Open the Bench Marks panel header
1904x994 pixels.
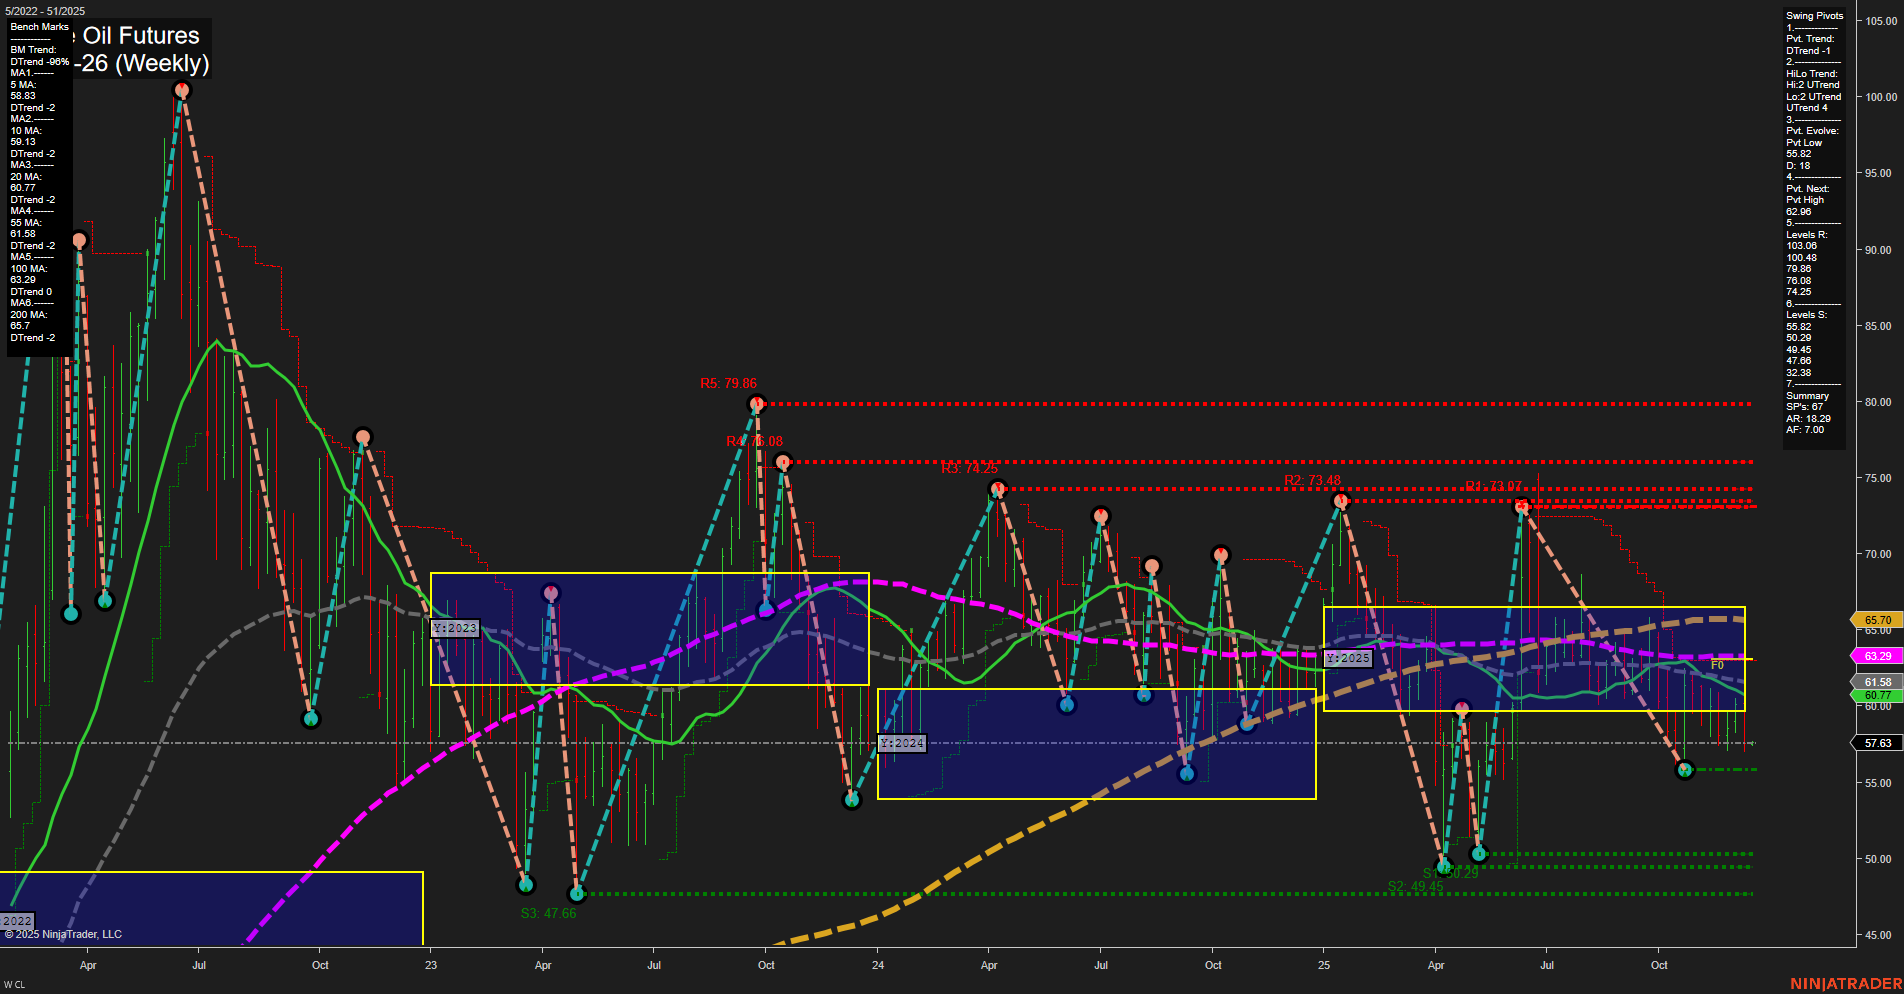(x=38, y=27)
